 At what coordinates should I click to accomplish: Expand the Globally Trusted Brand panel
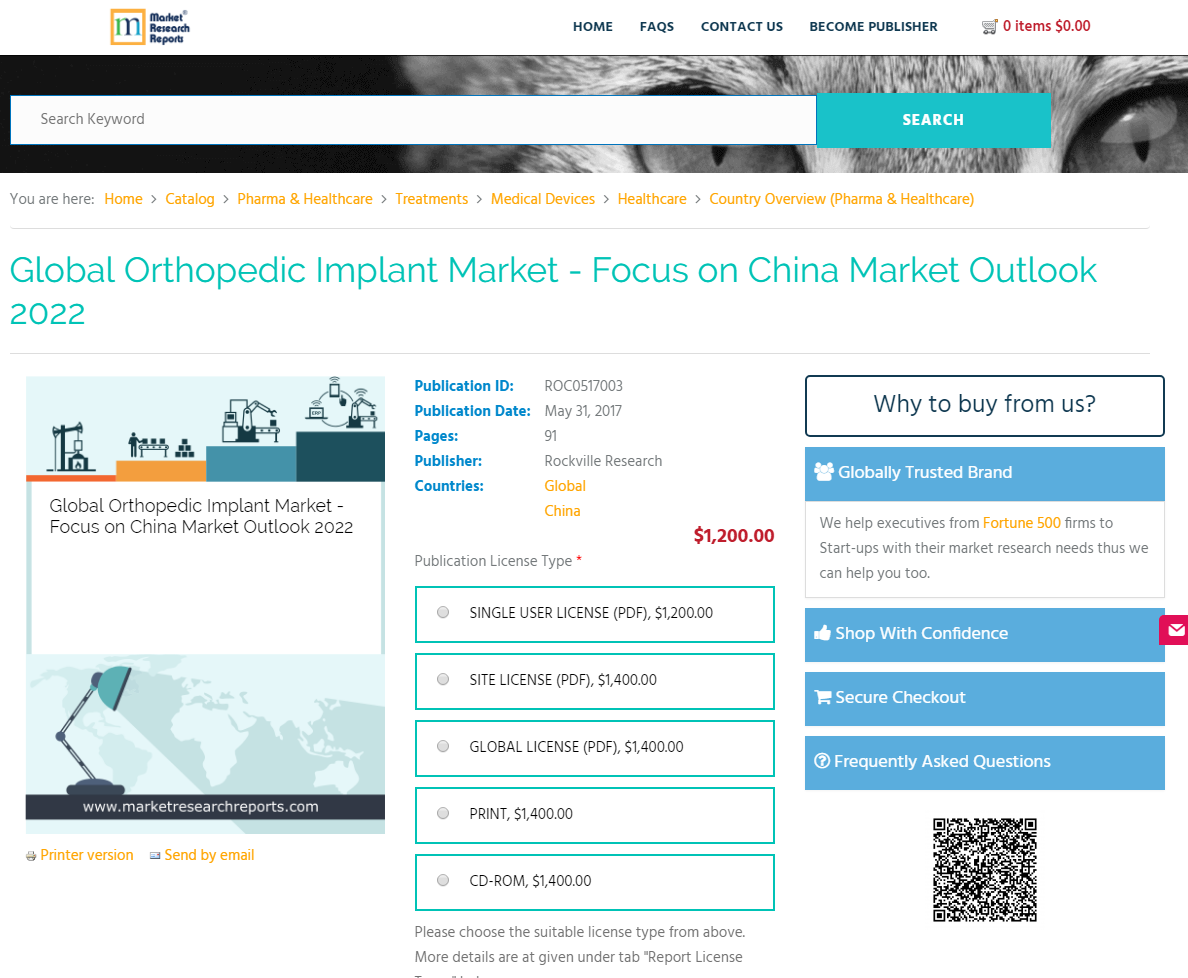click(x=984, y=473)
